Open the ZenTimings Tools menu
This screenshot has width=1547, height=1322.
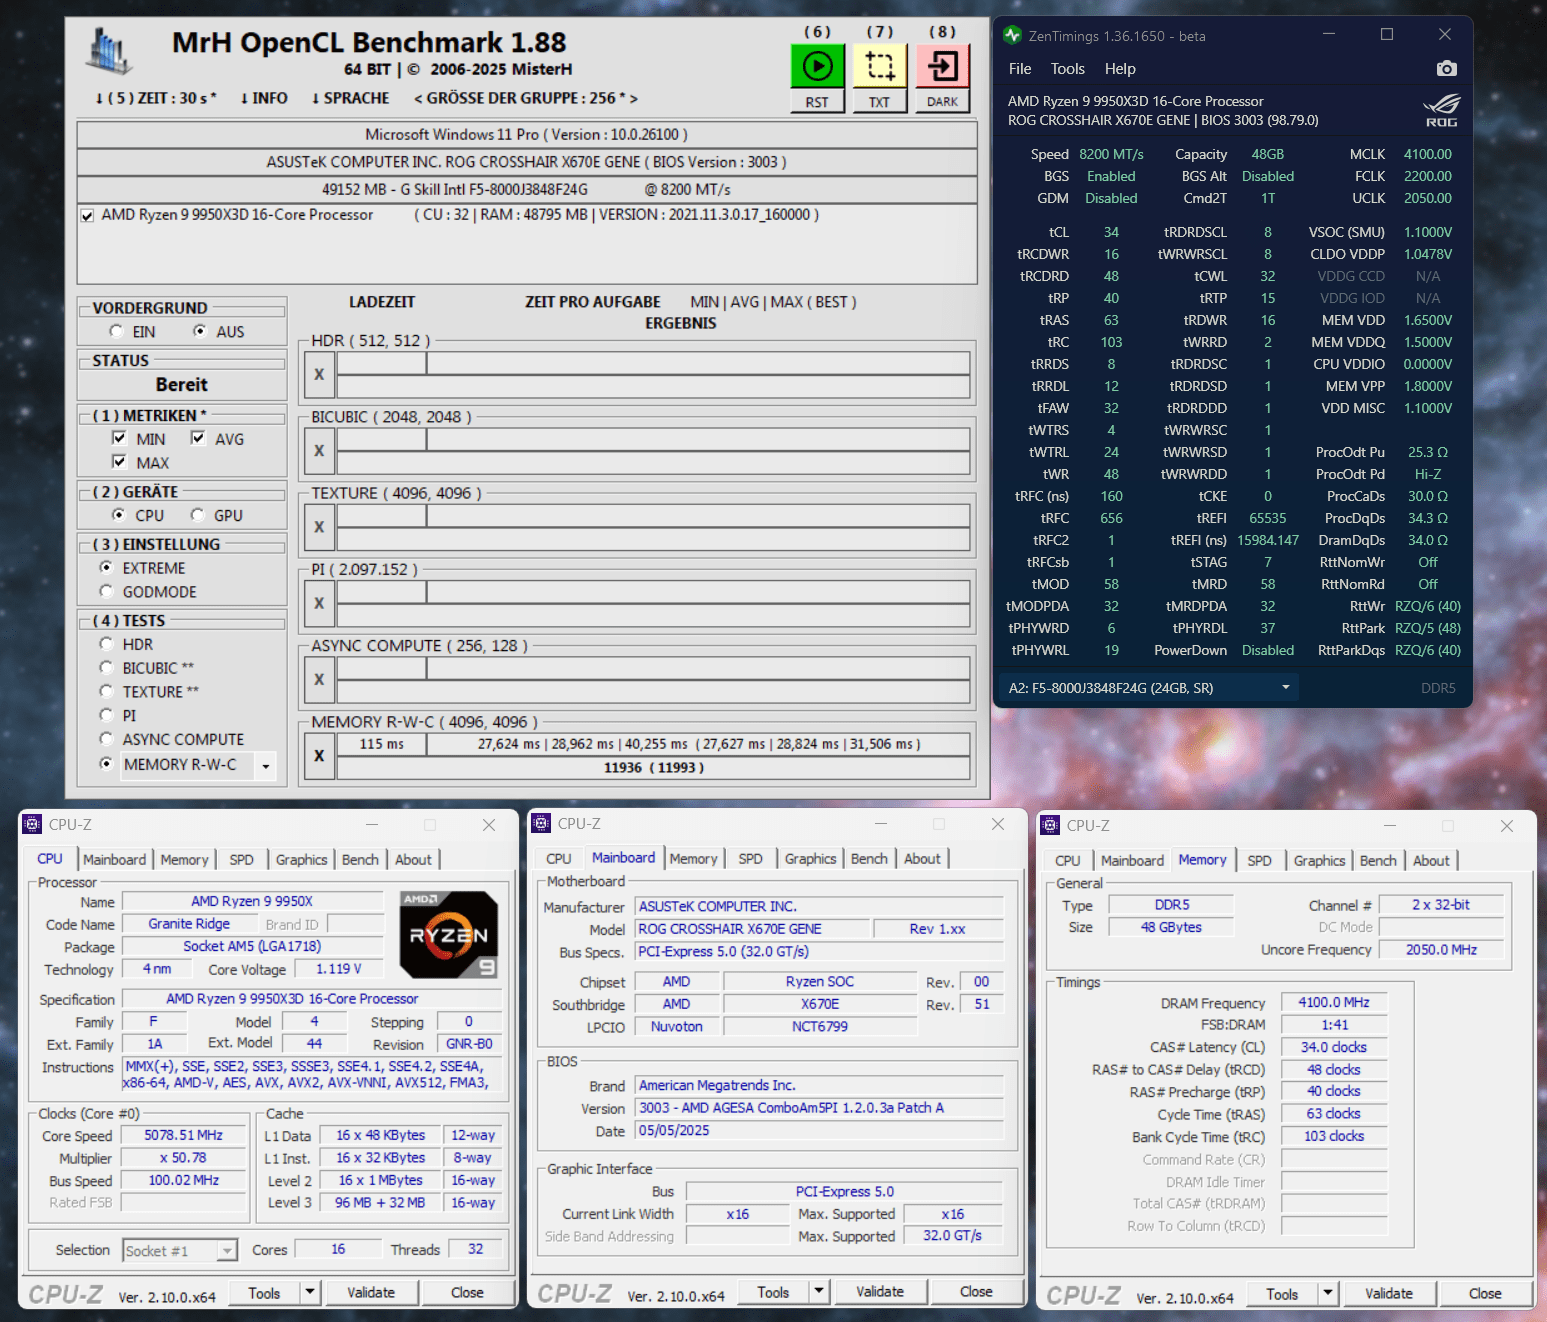tap(1067, 69)
